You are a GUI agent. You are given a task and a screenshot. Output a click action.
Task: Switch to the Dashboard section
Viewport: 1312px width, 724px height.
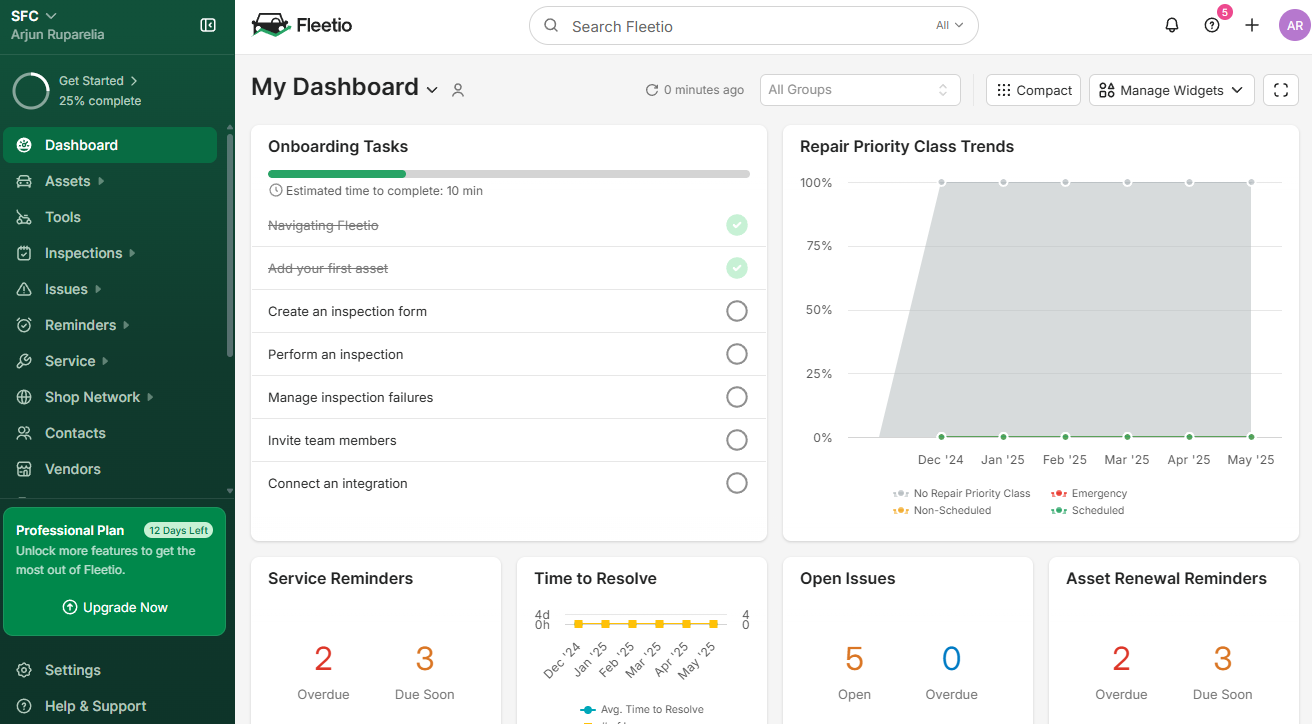pyautogui.click(x=81, y=145)
